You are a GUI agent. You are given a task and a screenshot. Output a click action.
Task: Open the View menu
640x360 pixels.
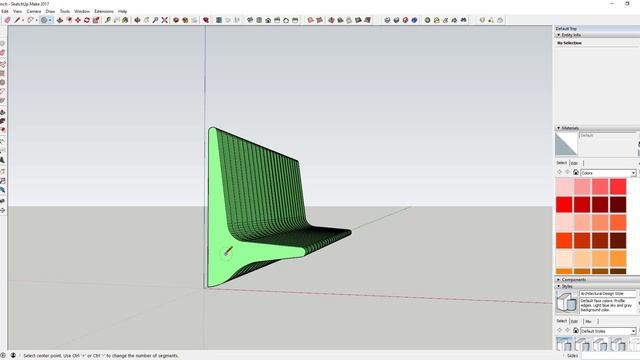tap(18, 11)
